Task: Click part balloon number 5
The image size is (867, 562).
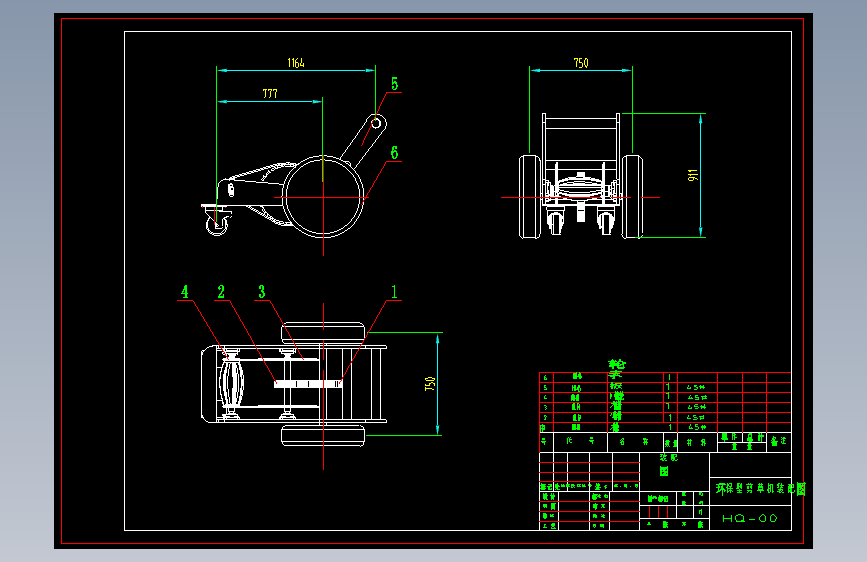Action: pyautogui.click(x=394, y=84)
